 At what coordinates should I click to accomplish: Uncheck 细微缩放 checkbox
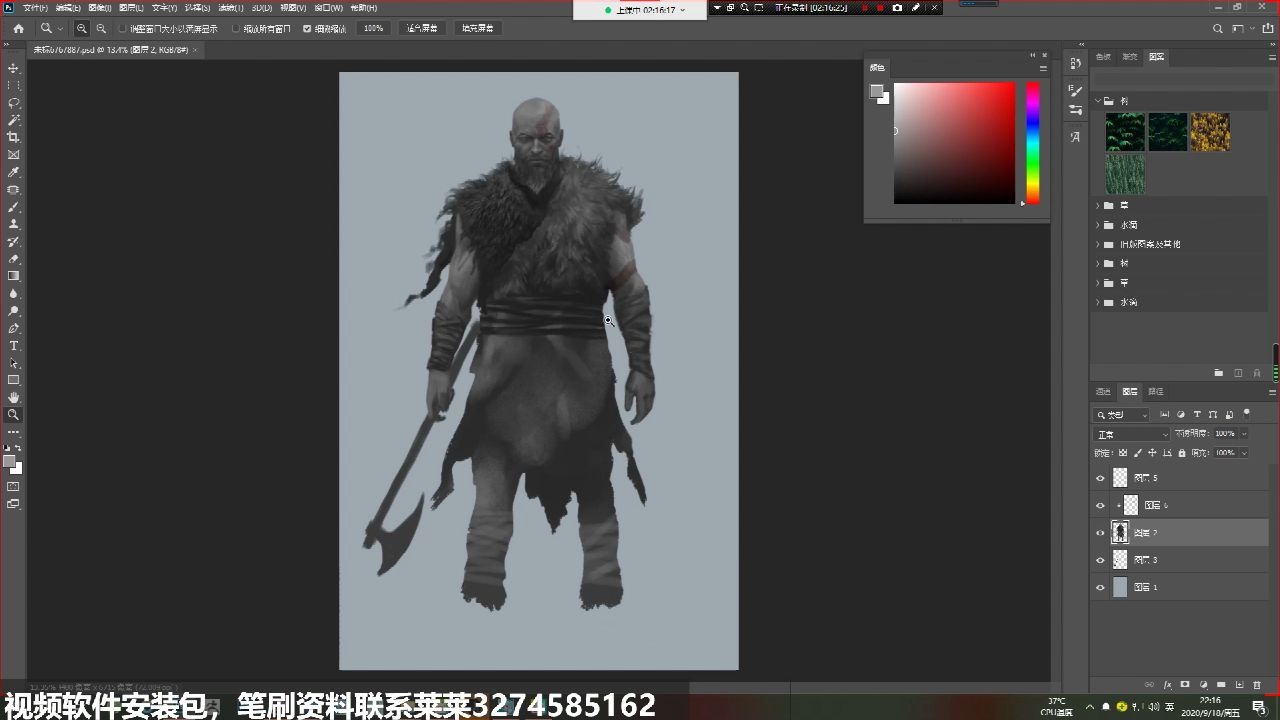coord(307,29)
